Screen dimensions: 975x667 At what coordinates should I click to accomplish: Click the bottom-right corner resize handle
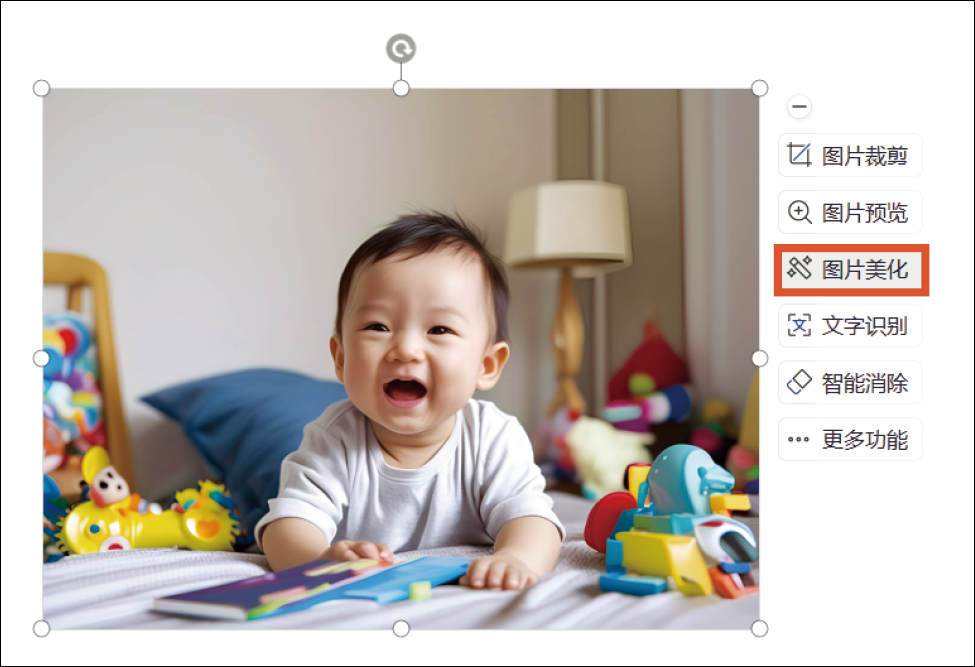click(x=760, y=628)
